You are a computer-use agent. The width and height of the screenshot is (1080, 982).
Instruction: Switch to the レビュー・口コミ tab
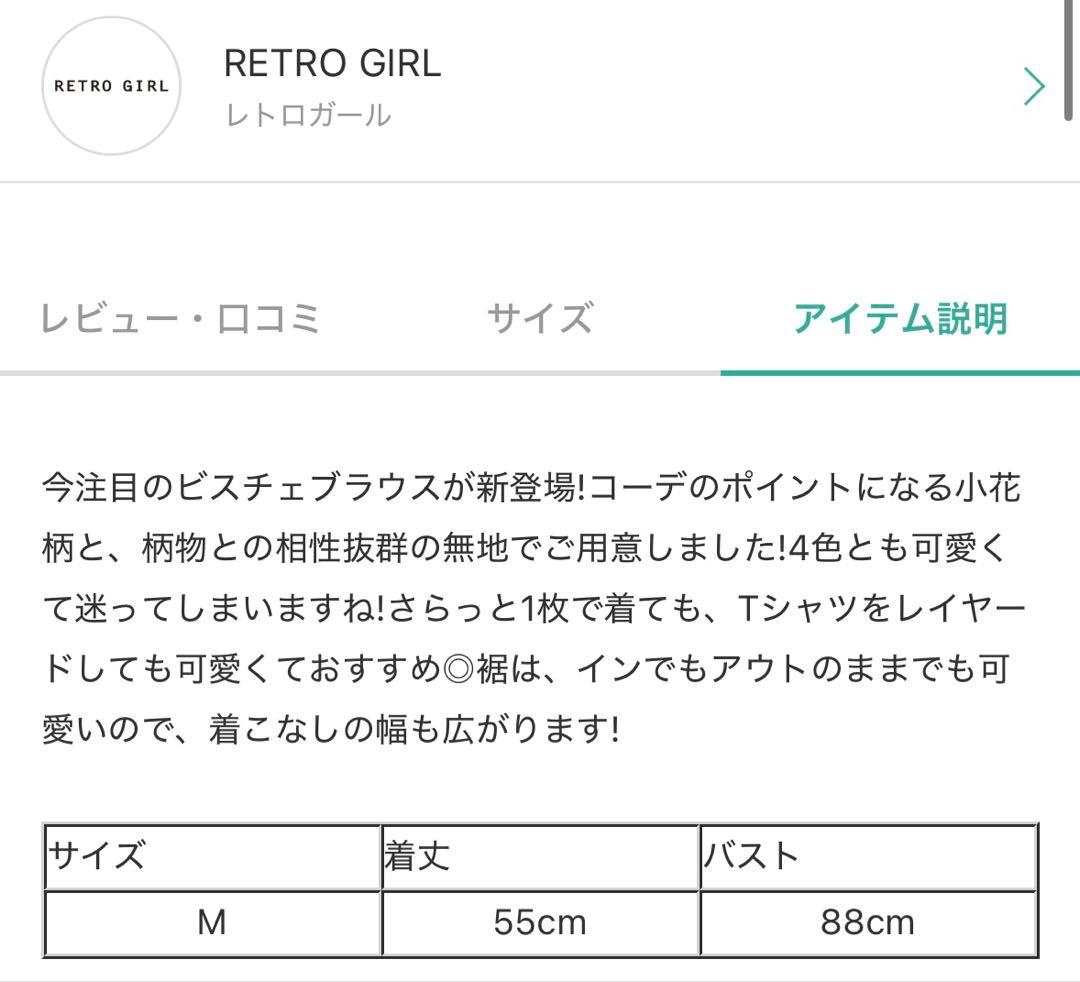point(180,319)
